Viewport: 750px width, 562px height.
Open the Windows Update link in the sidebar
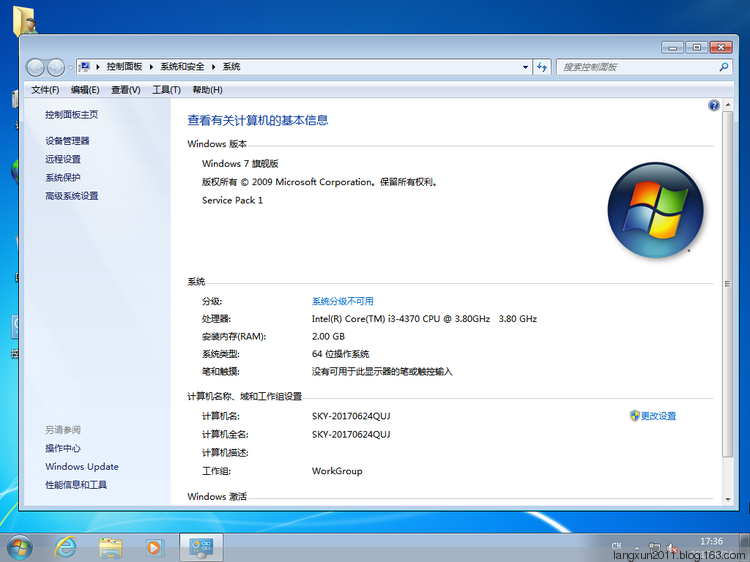pos(81,467)
